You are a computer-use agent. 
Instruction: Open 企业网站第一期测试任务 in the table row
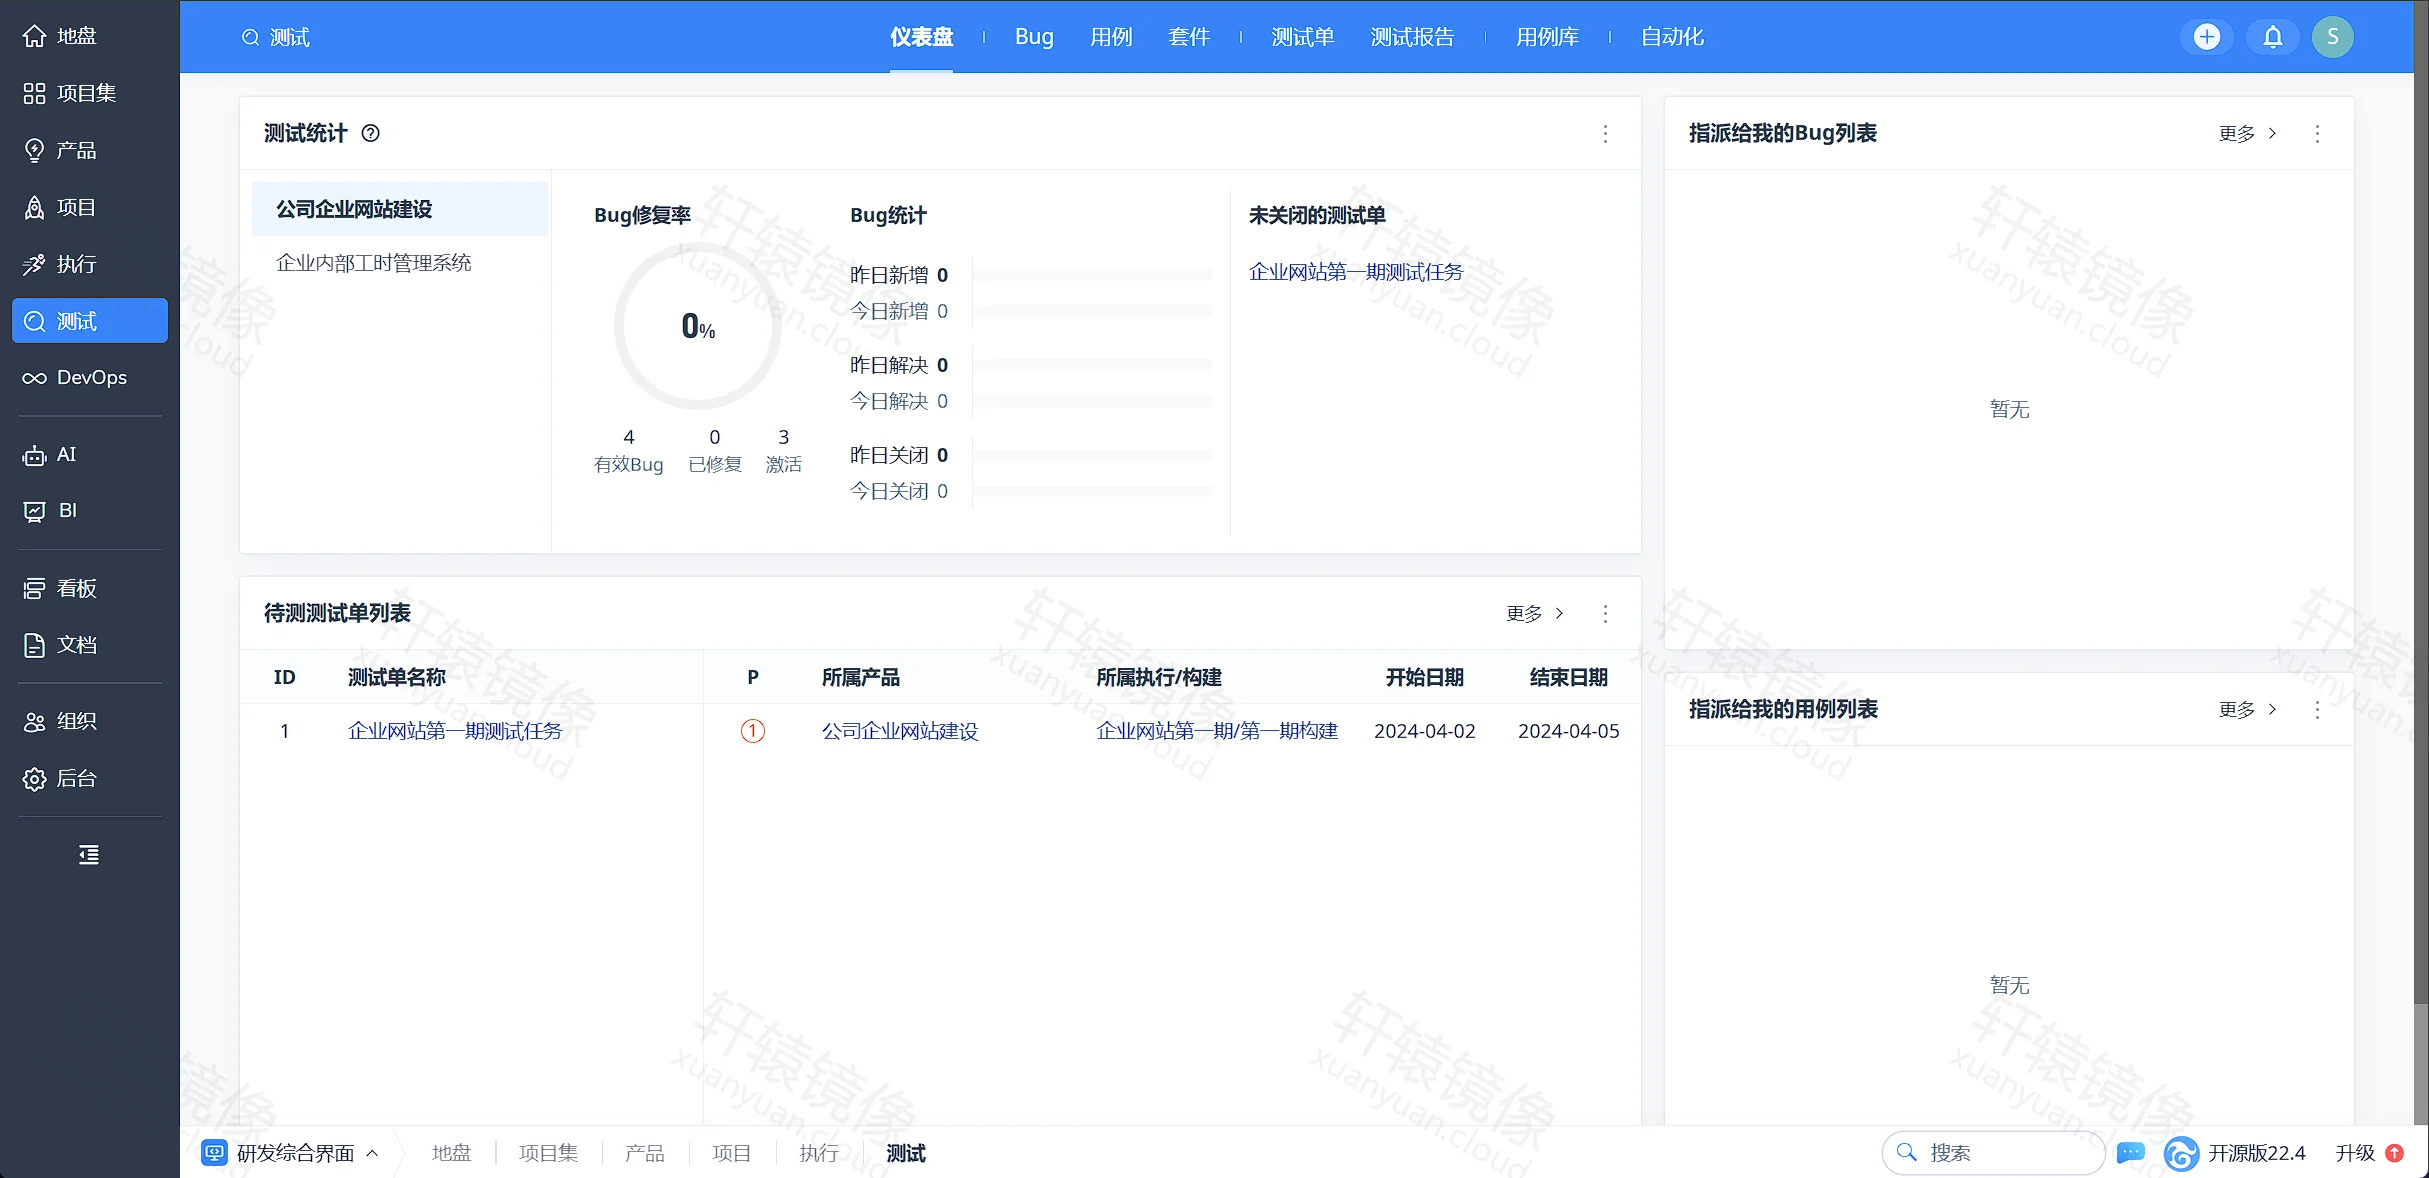(455, 731)
